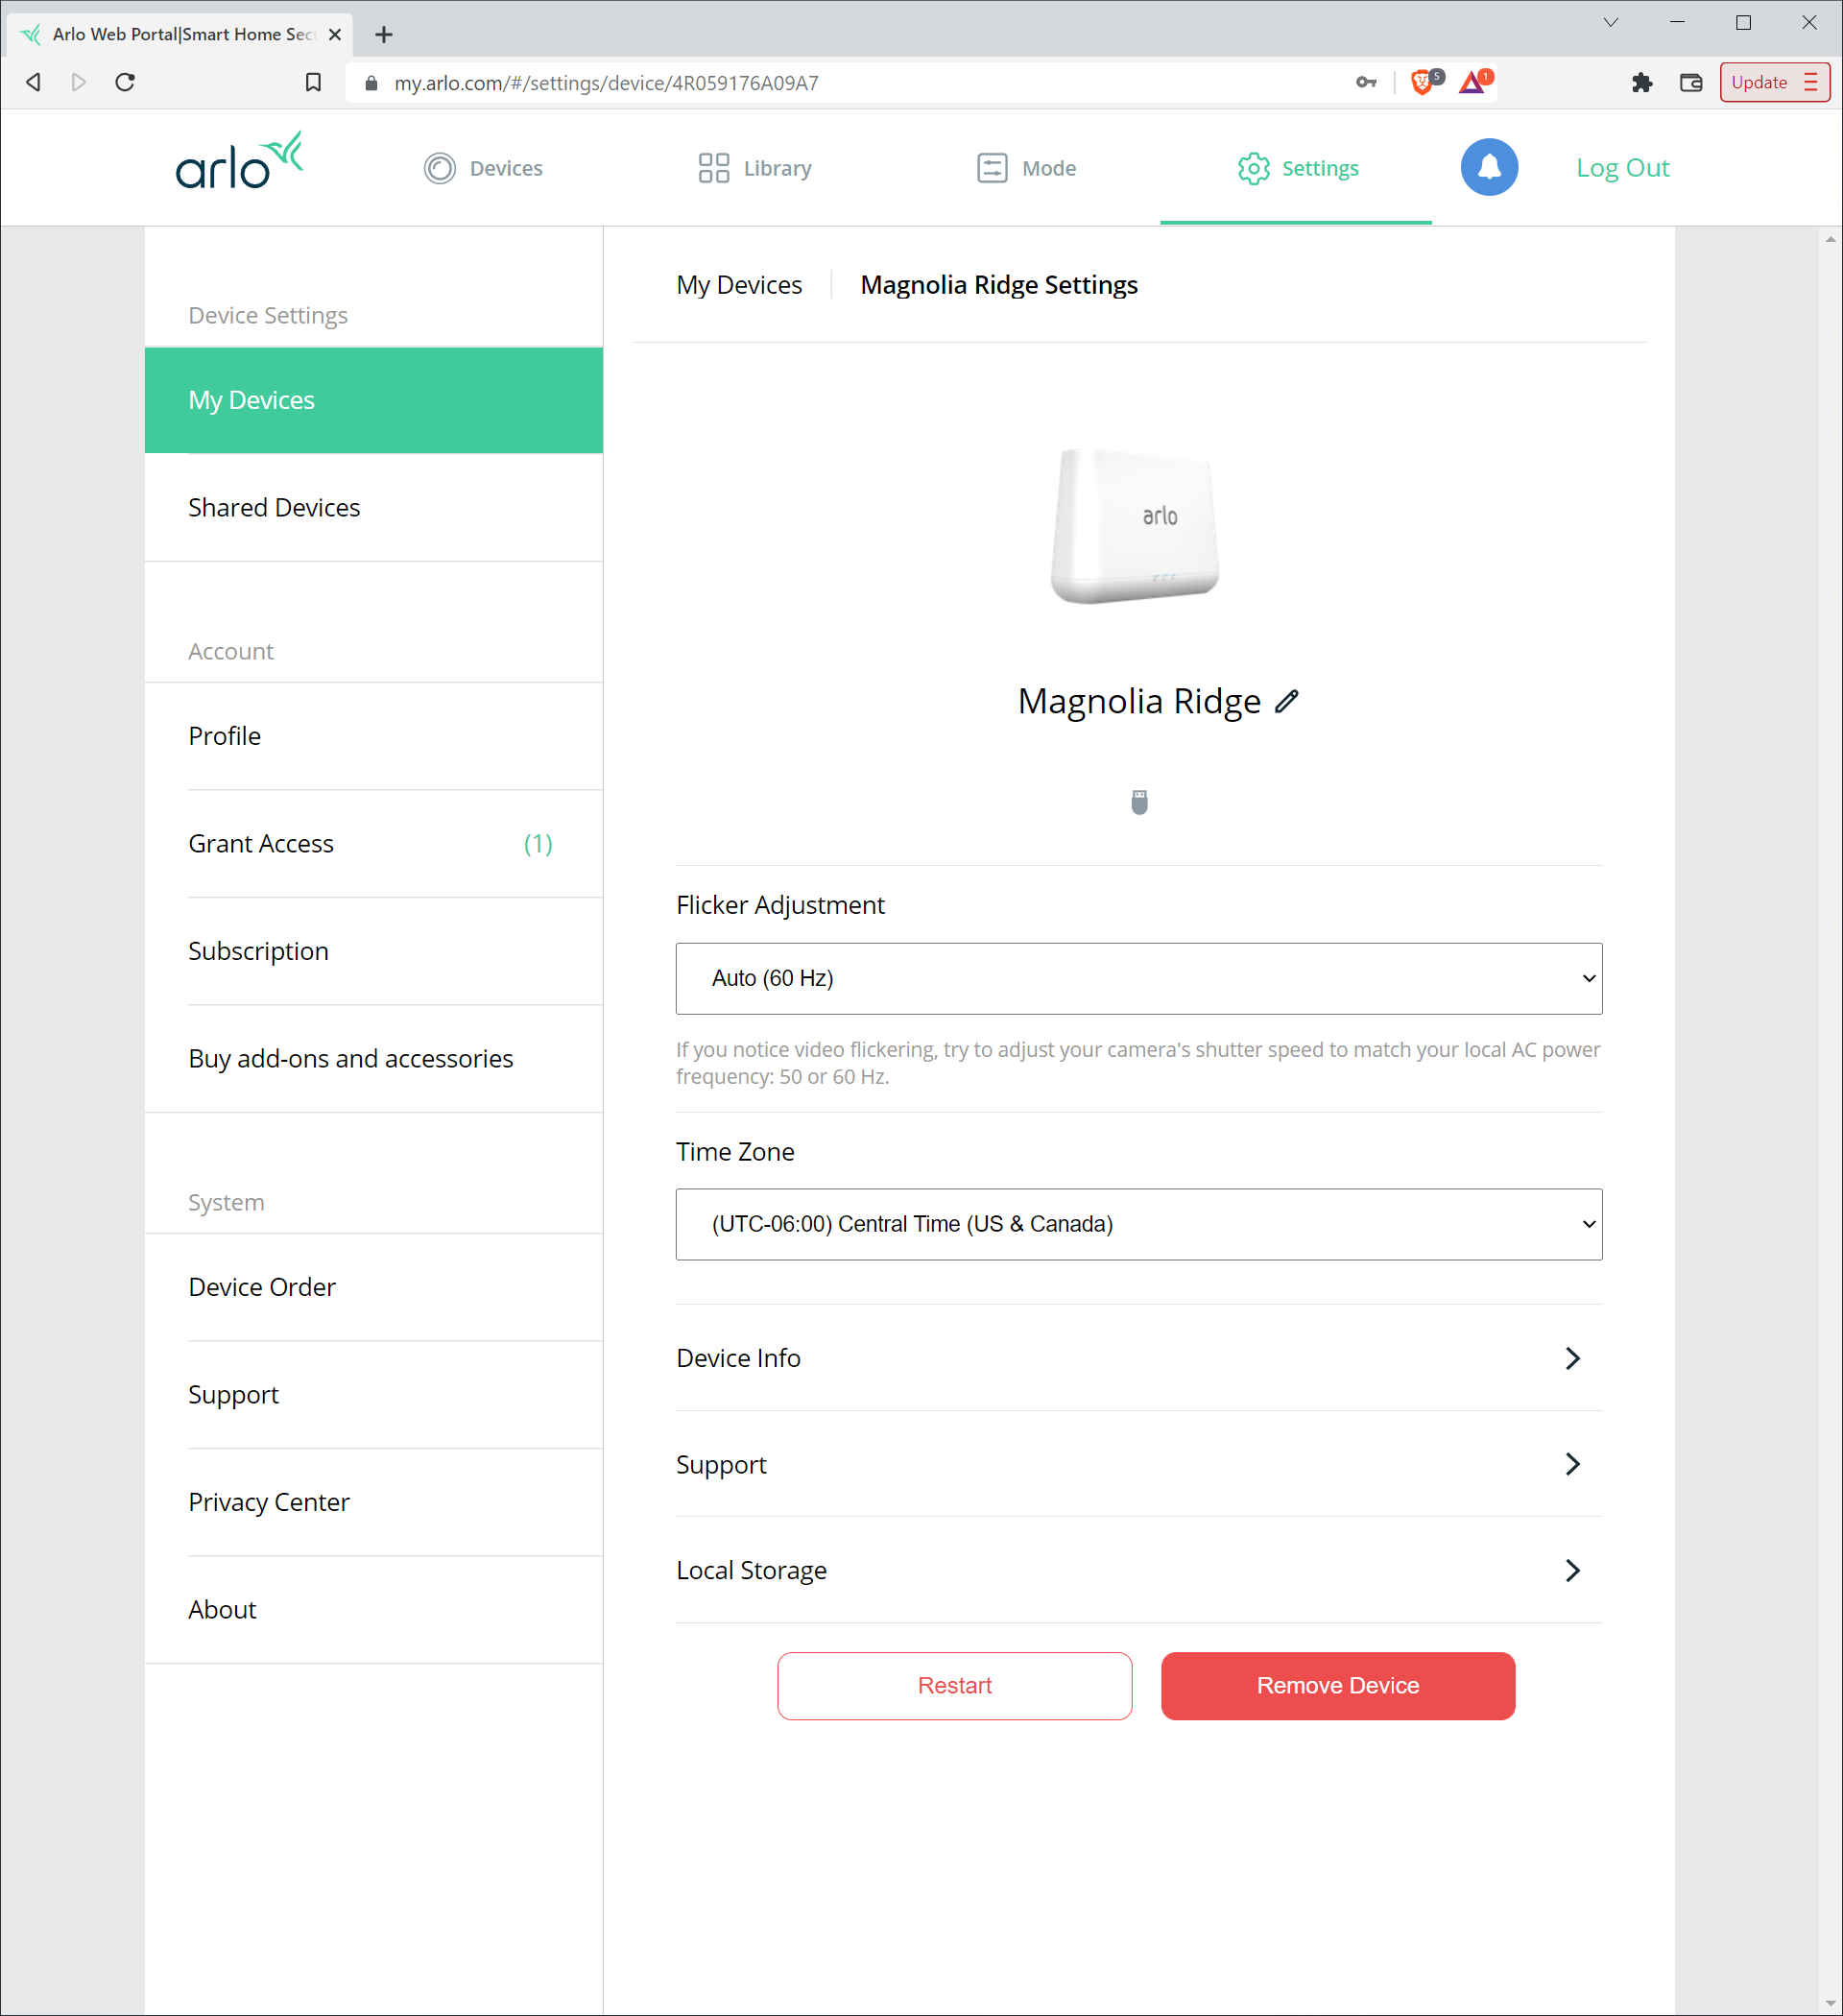This screenshot has height=2016, width=1843.
Task: Expand the Local Storage section
Action: pos(1137,1569)
